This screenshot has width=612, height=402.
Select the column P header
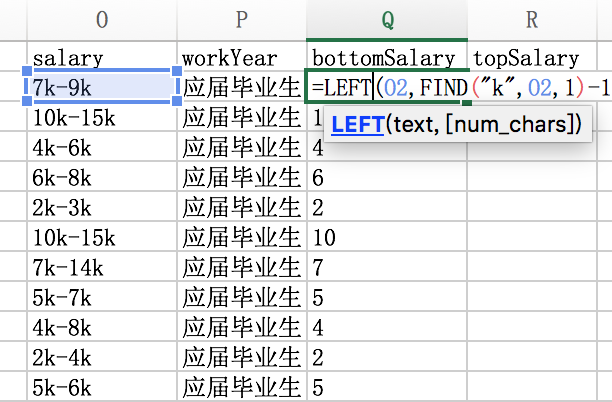point(241,19)
